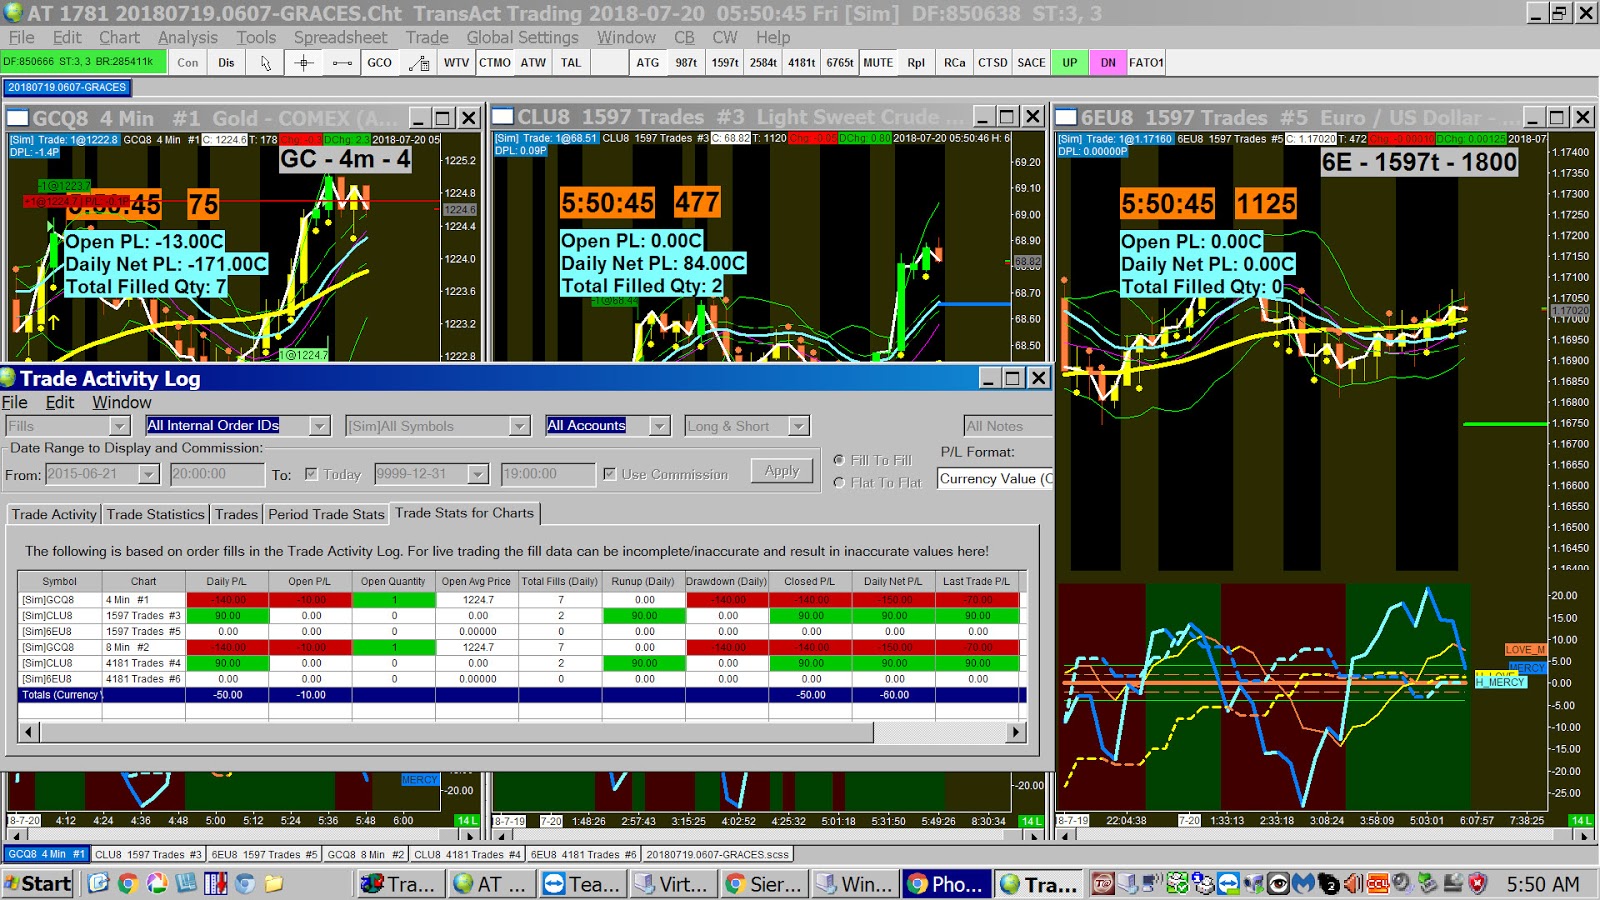Screen dimensions: 1600x900
Task: Open the All Accounts dropdown
Action: 661,425
